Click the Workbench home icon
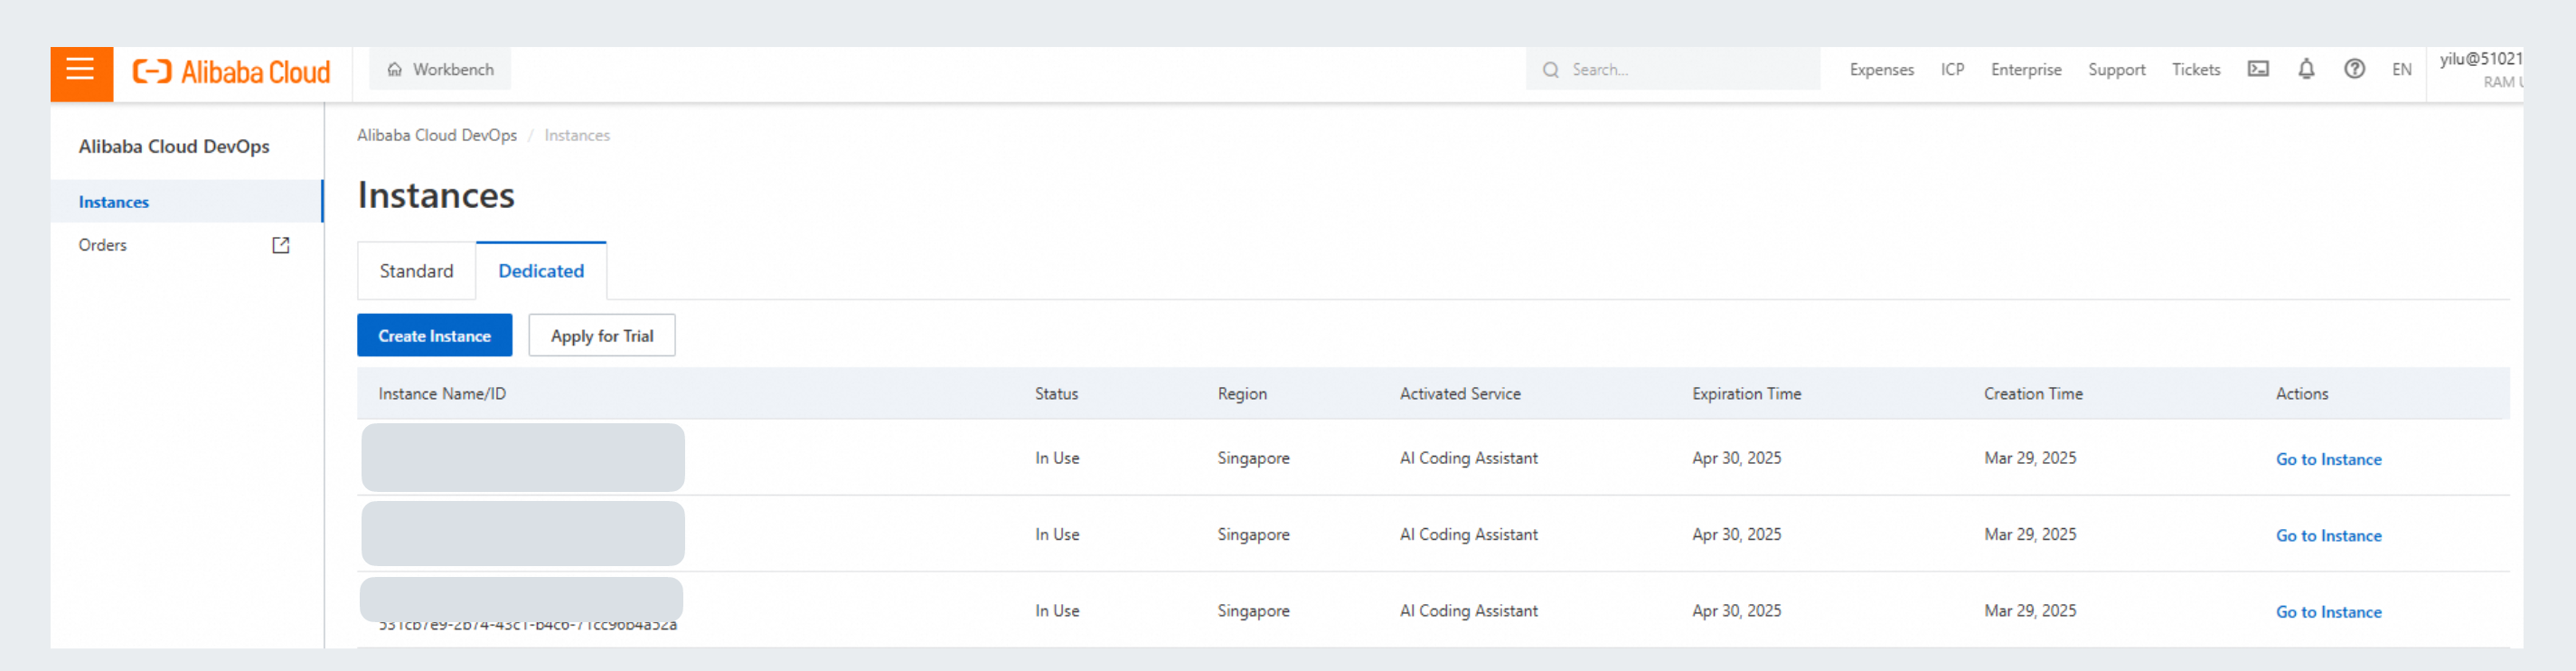The width and height of the screenshot is (2576, 671). click(395, 70)
